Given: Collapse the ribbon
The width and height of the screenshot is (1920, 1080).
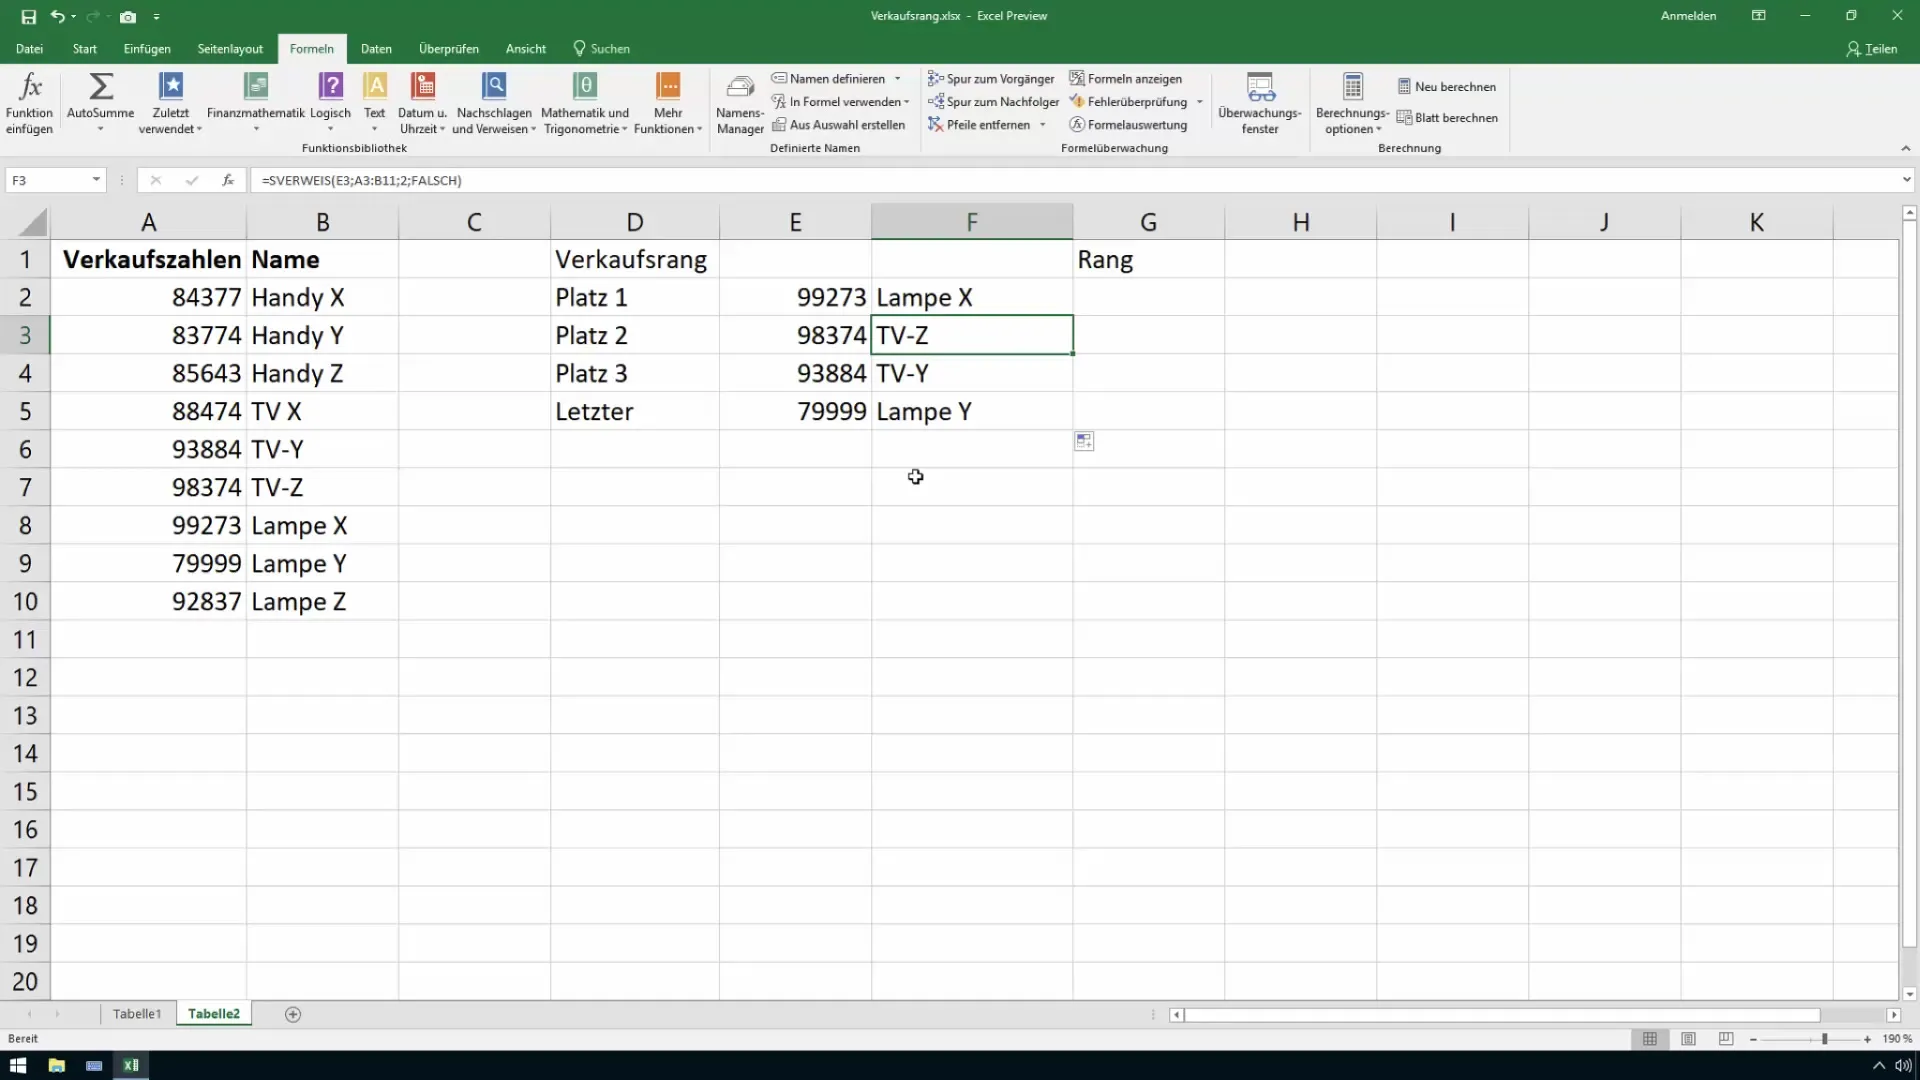Looking at the screenshot, I should pos(1905,148).
